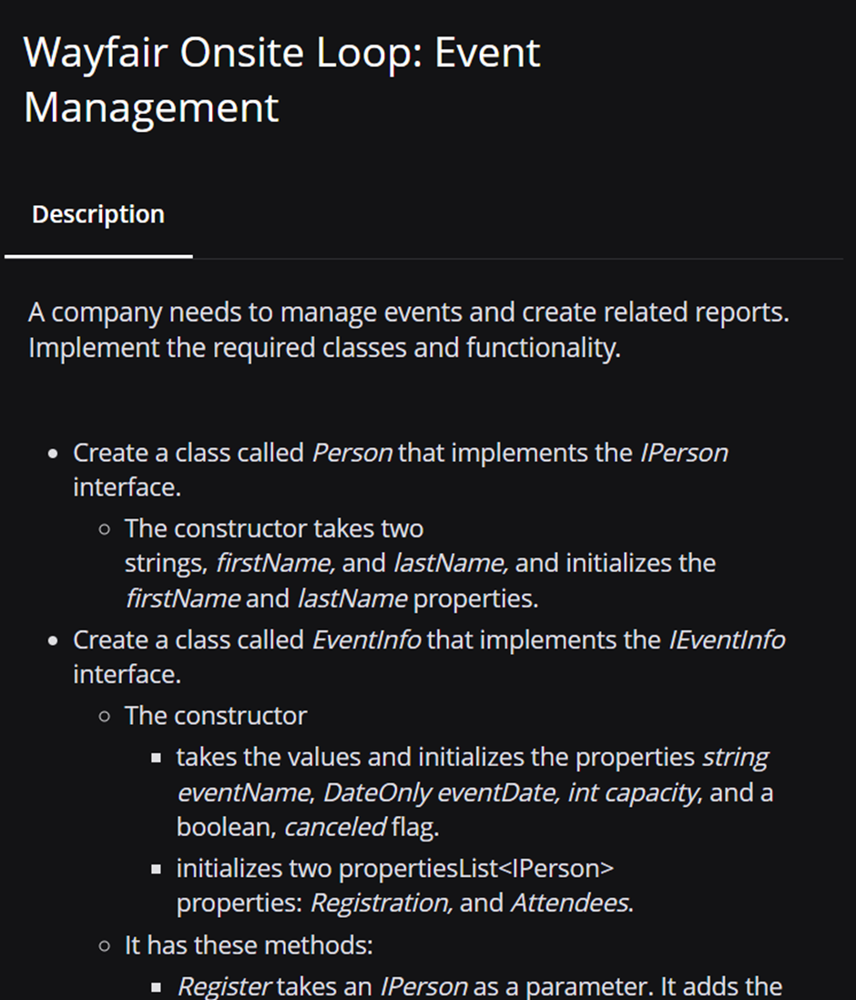The image size is (856, 1000).
Task: Click the italic word 'Person' class name
Action: coord(352,452)
